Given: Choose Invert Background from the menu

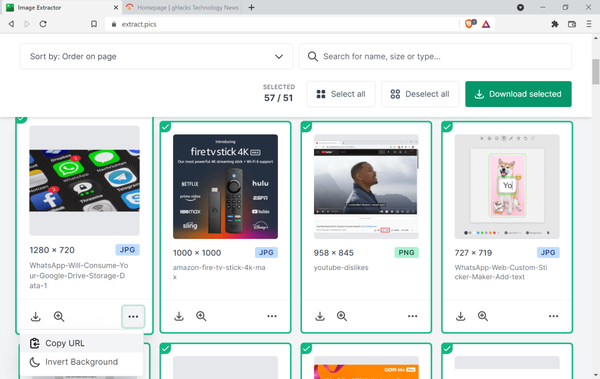Looking at the screenshot, I should click(x=82, y=362).
